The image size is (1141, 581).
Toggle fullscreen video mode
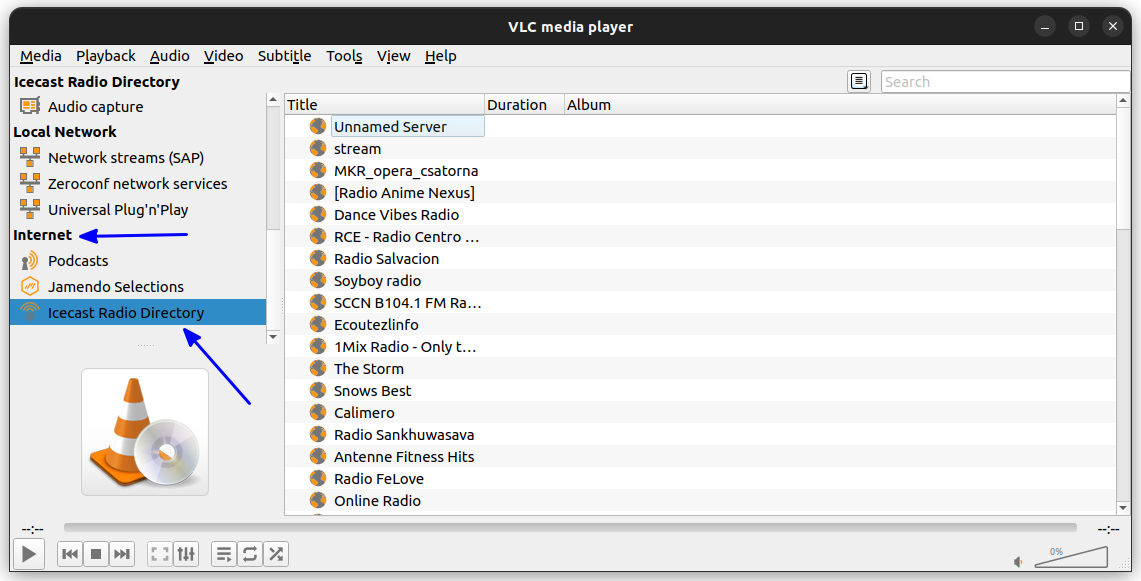[x=160, y=553]
